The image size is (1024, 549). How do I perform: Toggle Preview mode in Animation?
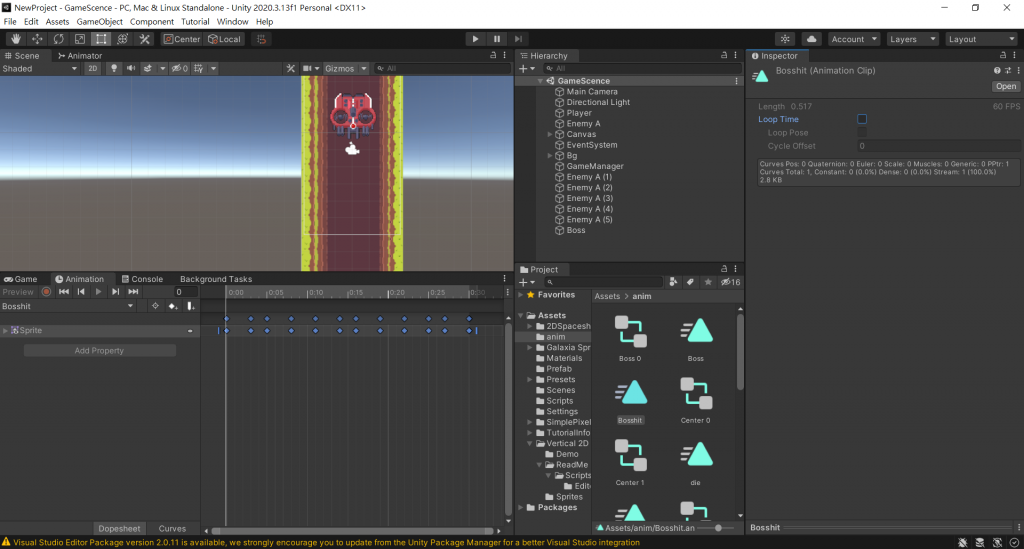click(18, 292)
